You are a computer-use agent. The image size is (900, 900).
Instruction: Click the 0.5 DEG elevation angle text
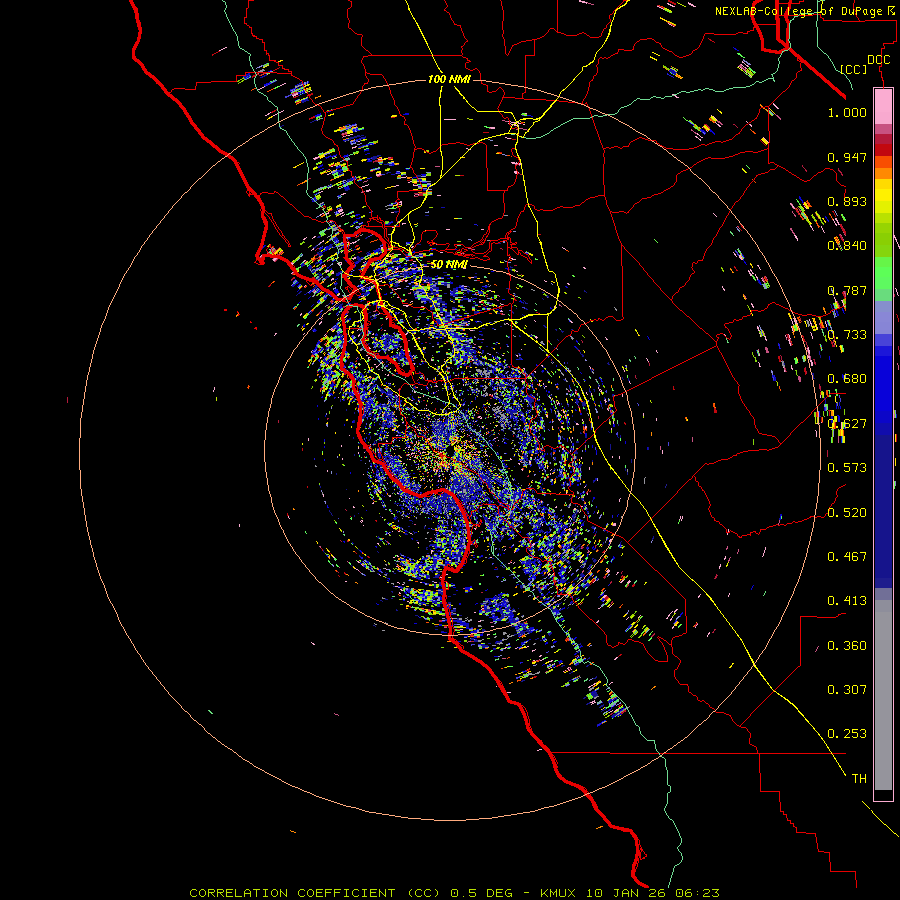coord(483,893)
